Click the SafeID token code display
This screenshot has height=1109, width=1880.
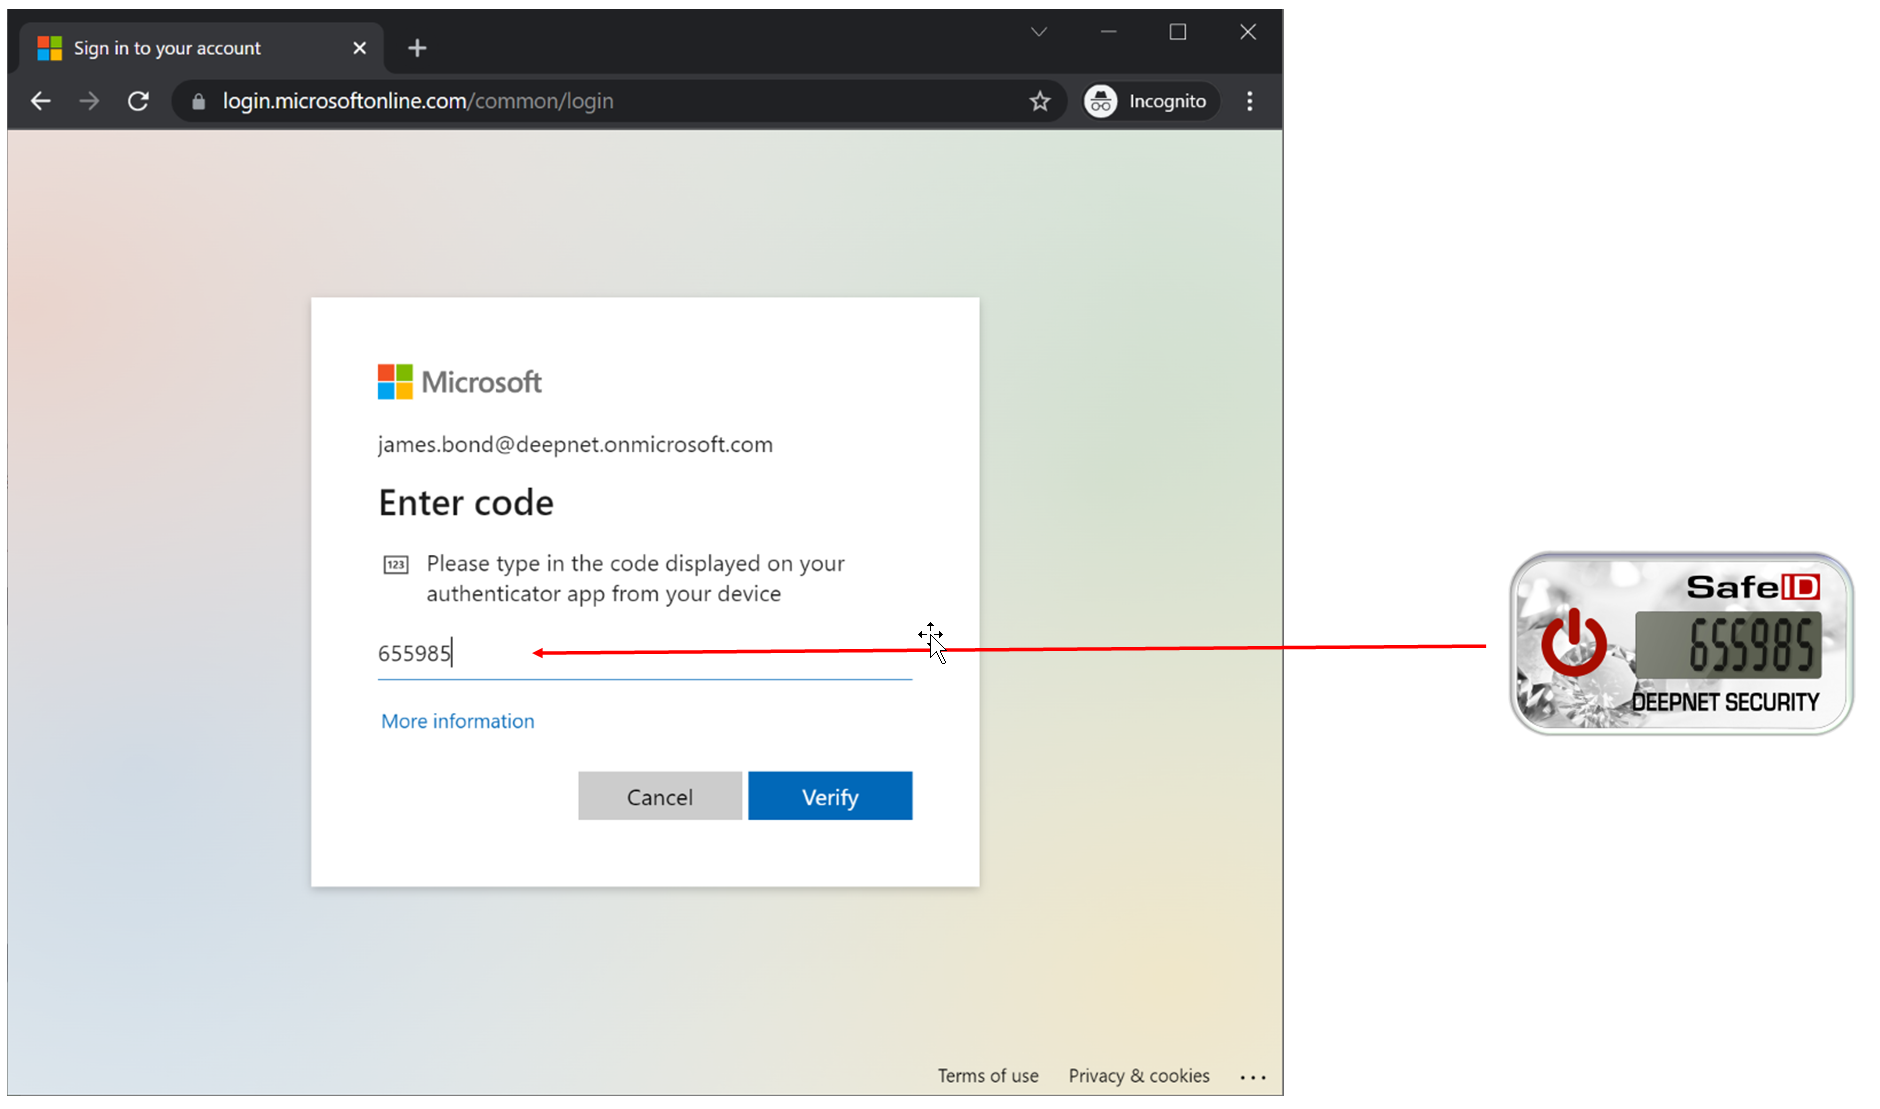click(1728, 645)
